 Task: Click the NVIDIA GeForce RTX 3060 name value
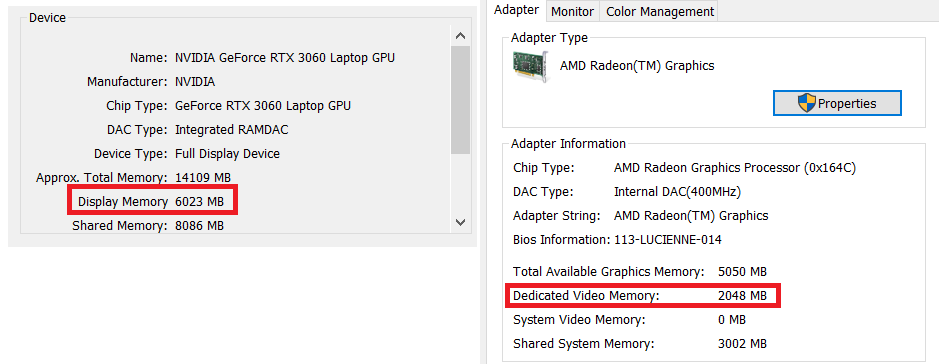[x=284, y=58]
